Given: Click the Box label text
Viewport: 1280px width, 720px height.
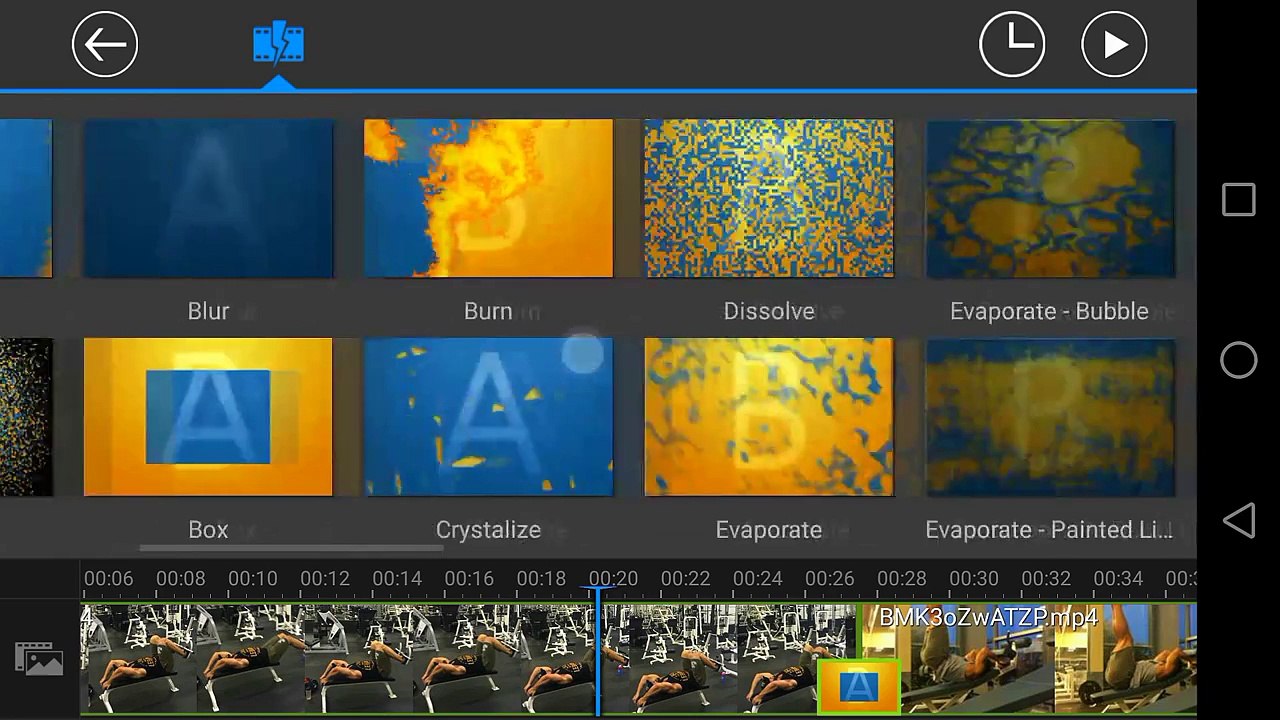Looking at the screenshot, I should tap(208, 530).
